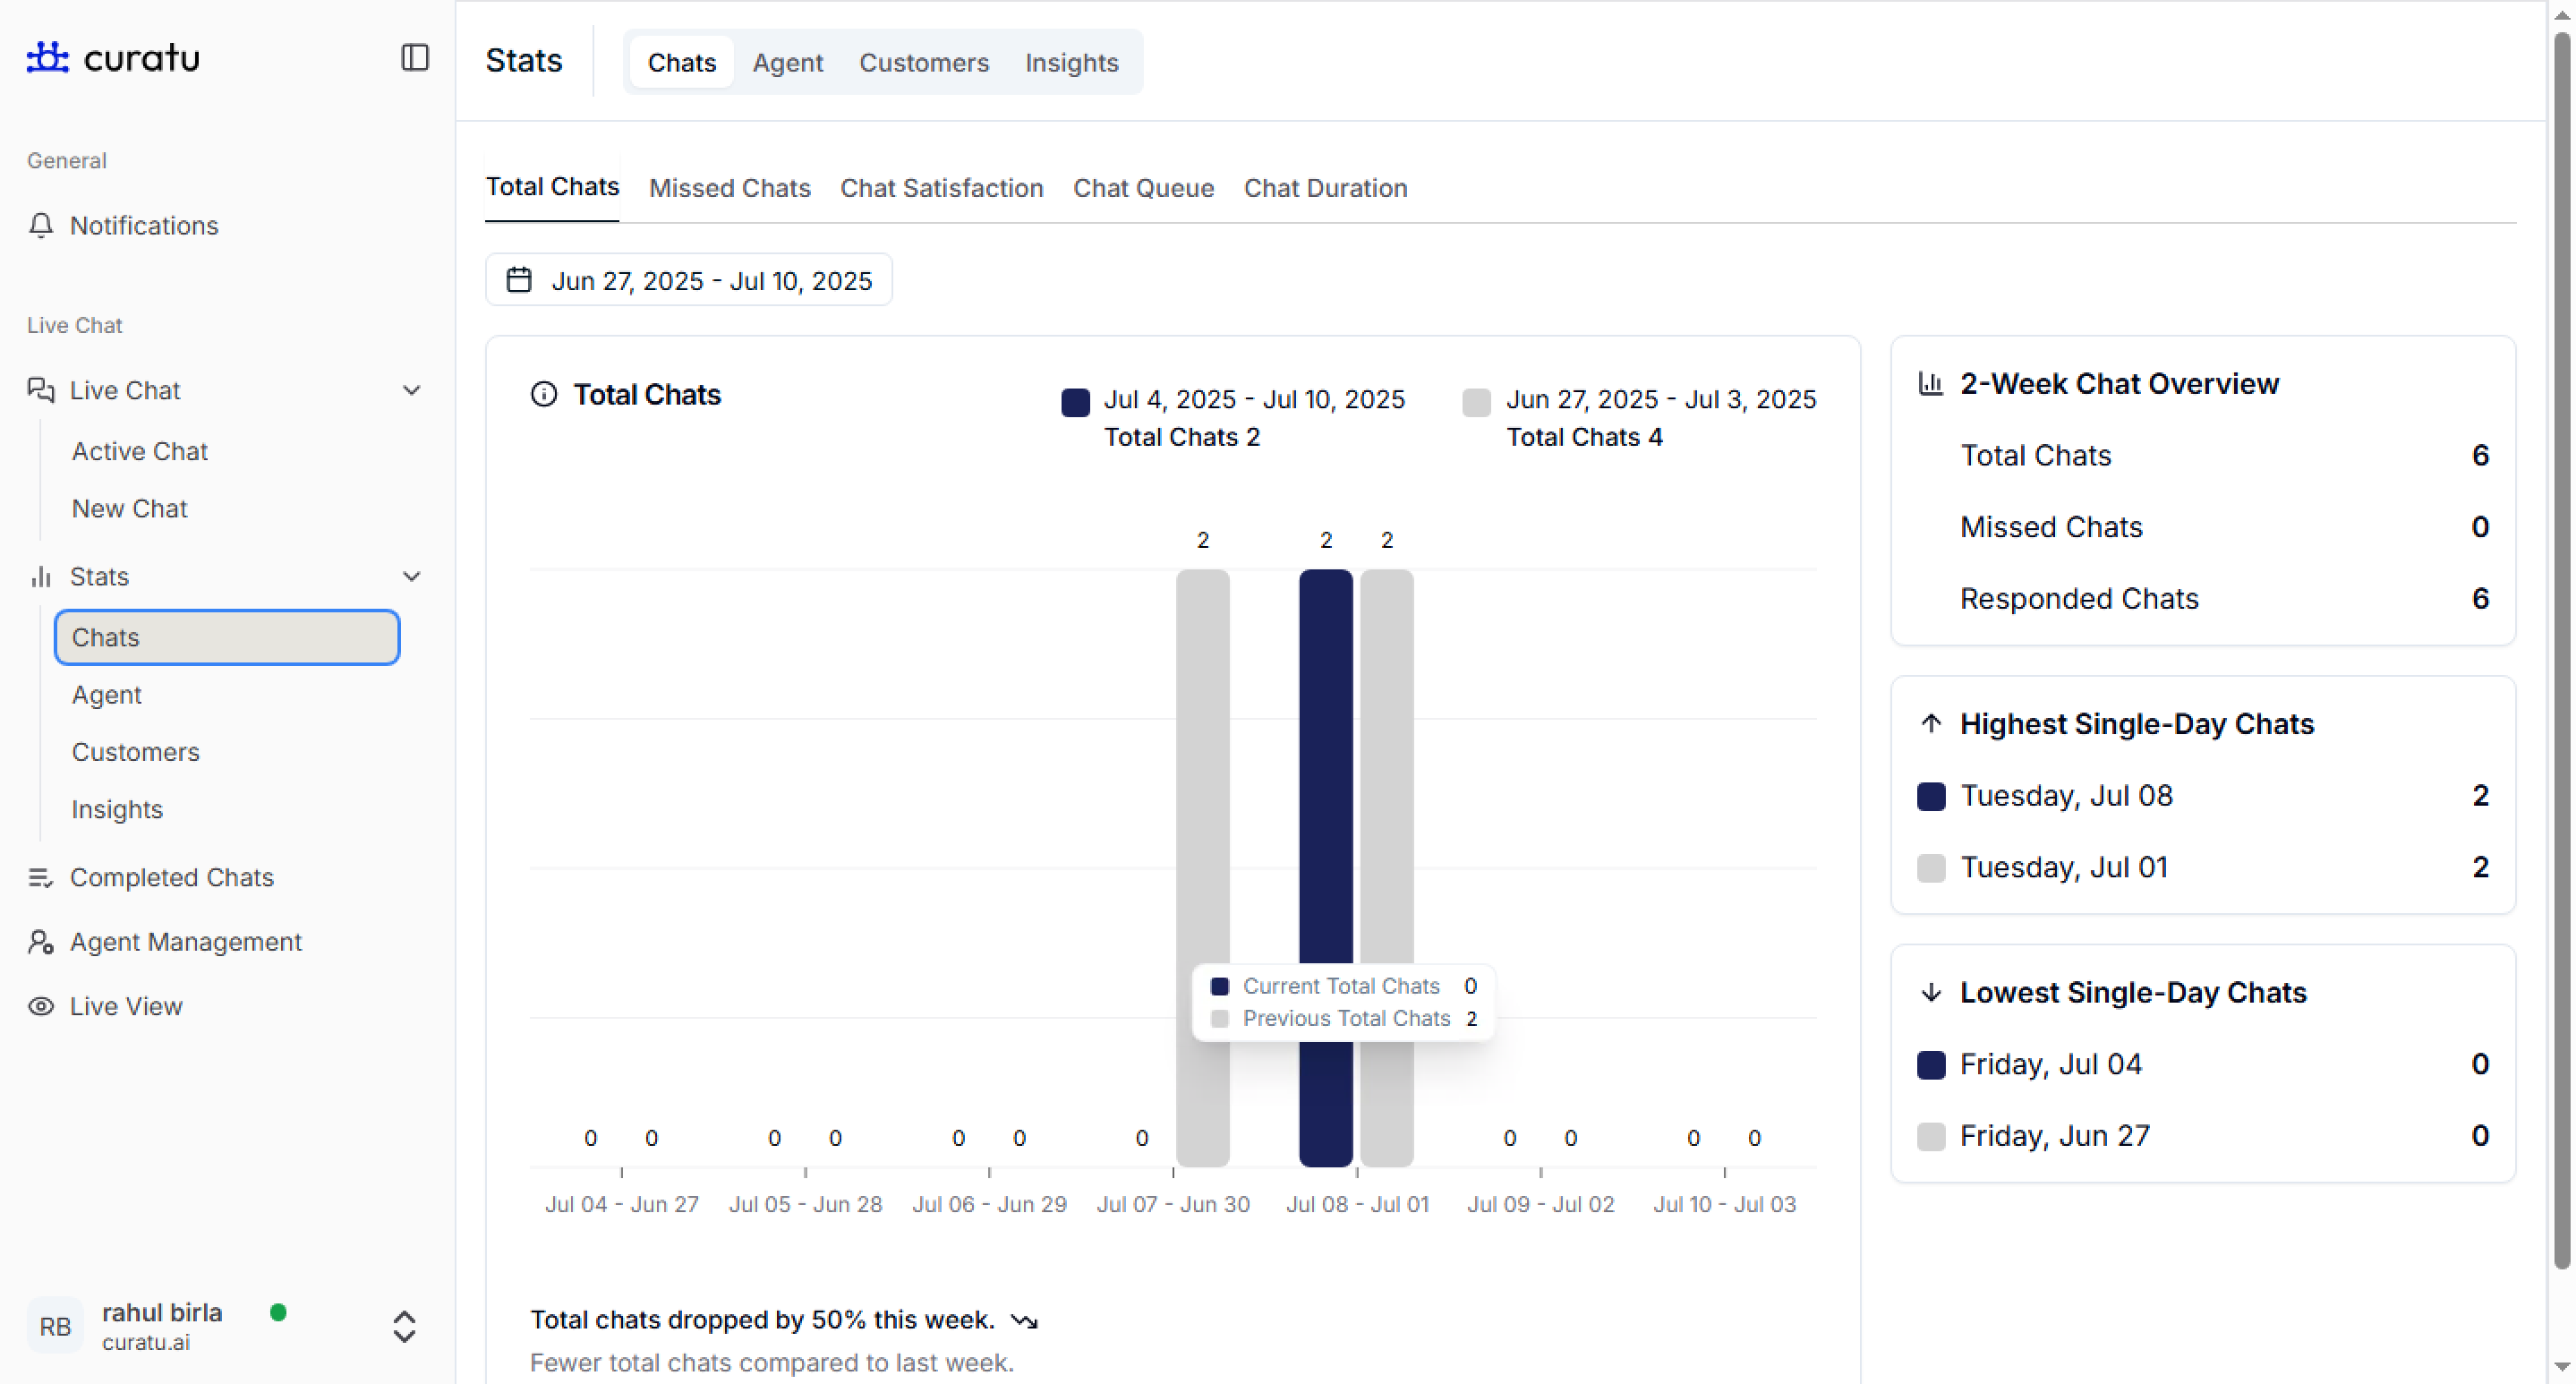
Task: Open the rahul birla account switcher
Action: coord(404,1326)
